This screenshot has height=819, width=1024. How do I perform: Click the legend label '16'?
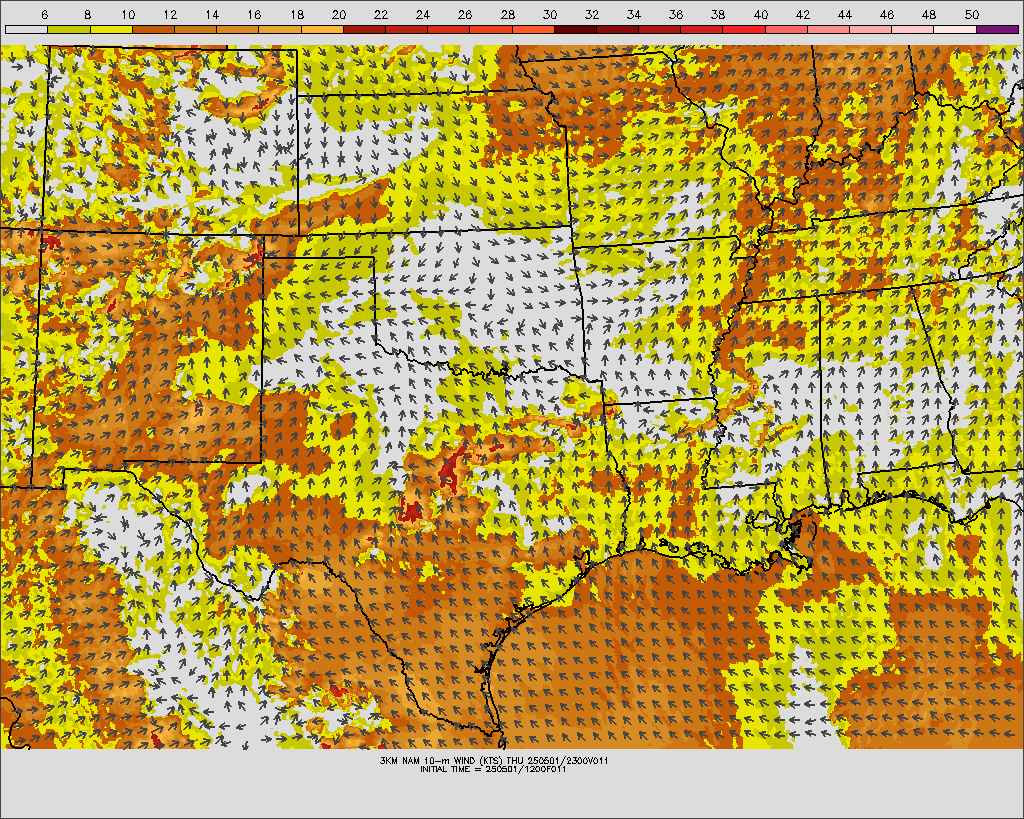tap(255, 14)
